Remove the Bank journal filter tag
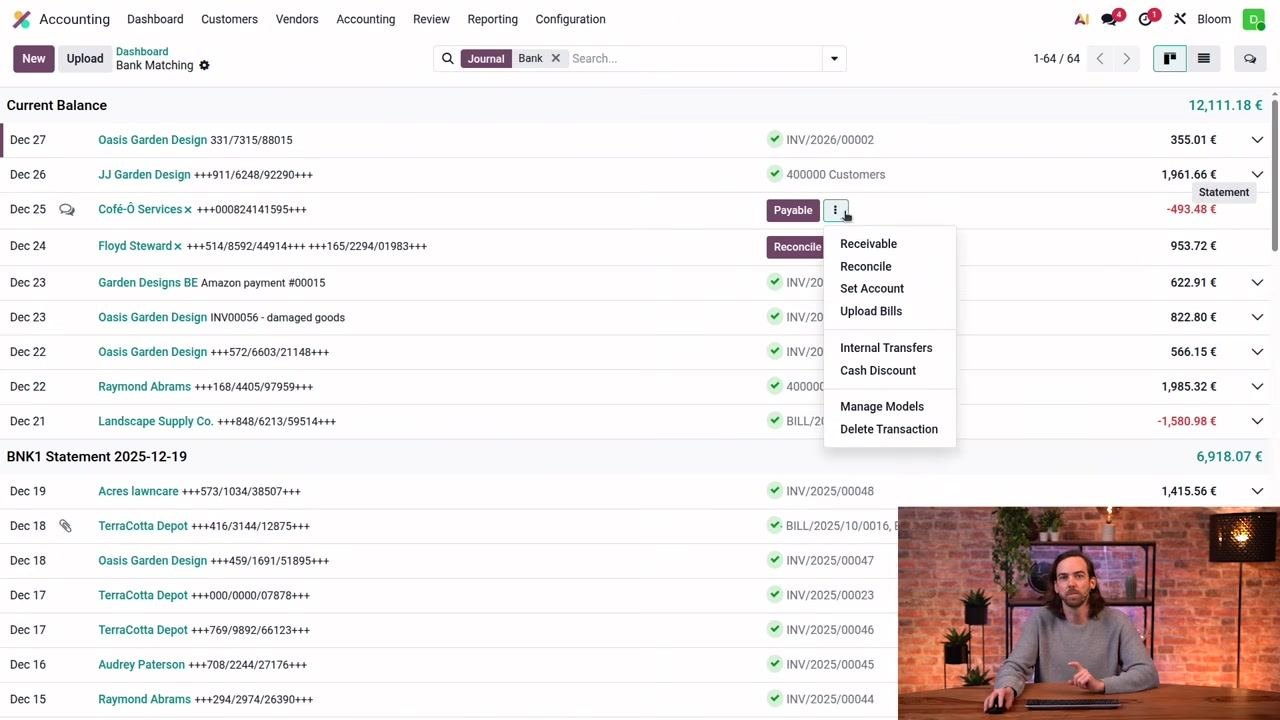Image resolution: width=1280 pixels, height=720 pixels. [556, 58]
